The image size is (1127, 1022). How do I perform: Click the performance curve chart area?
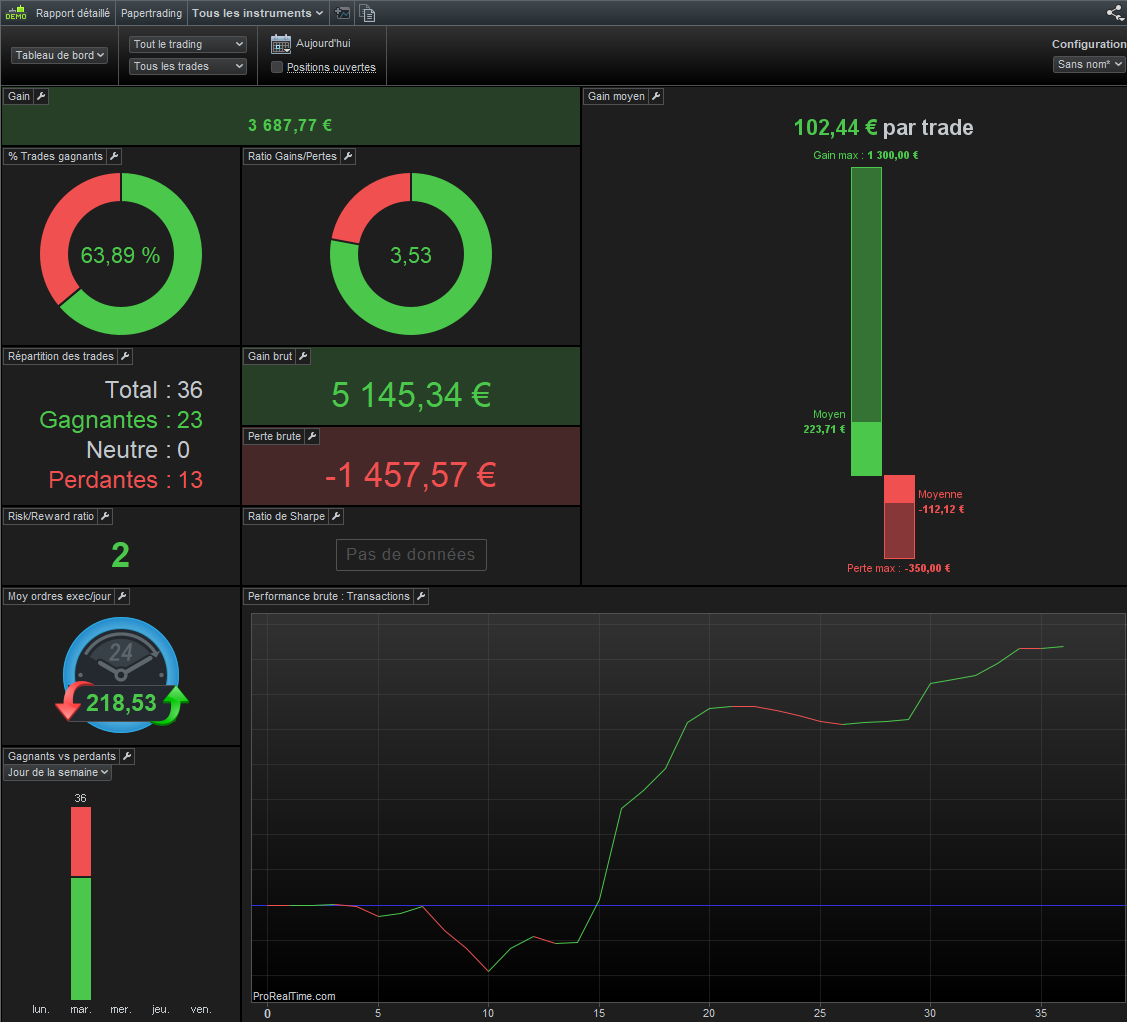click(688, 808)
